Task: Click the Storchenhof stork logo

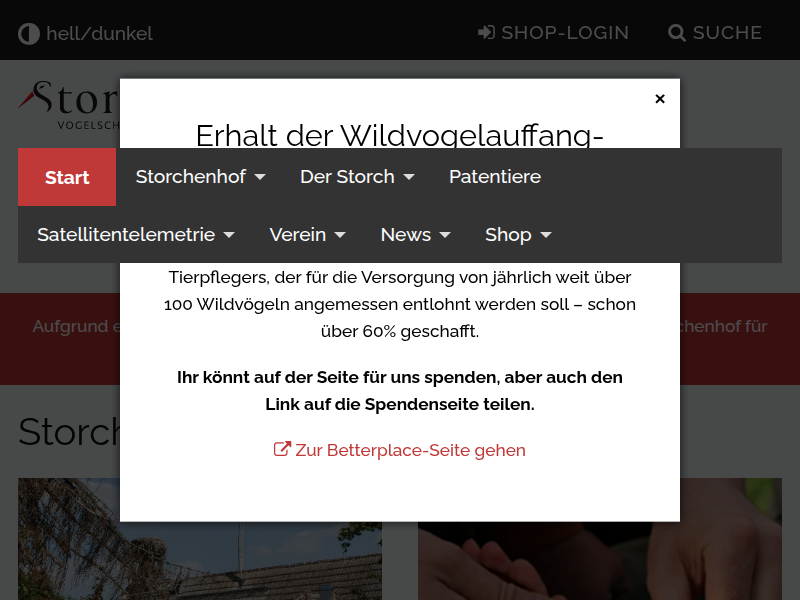Action: tap(60, 103)
